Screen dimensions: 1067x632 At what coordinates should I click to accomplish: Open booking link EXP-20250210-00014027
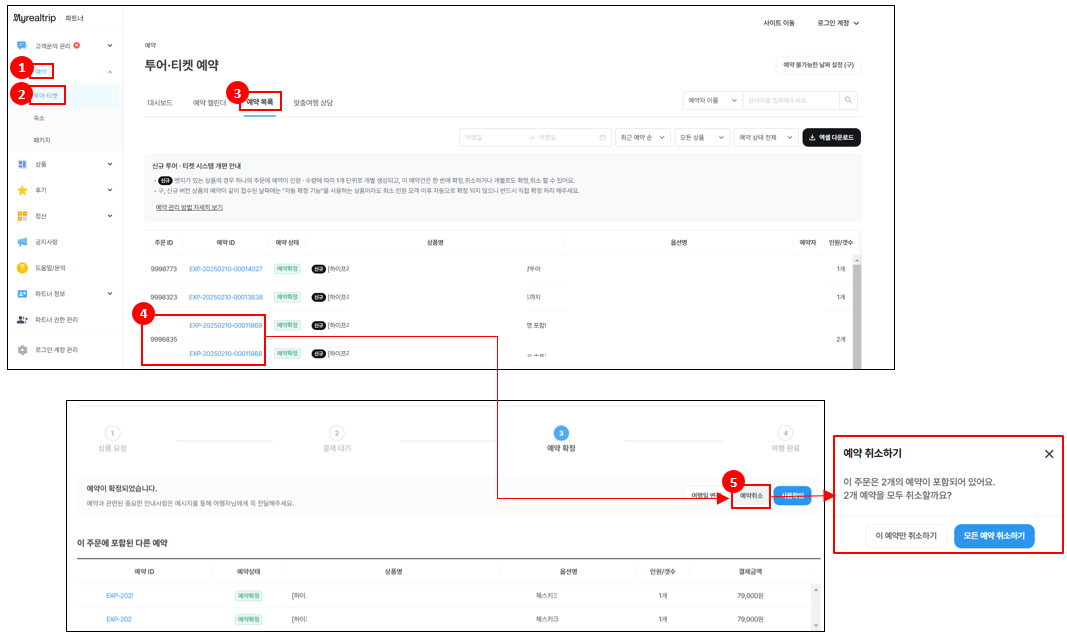pyautogui.click(x=226, y=269)
